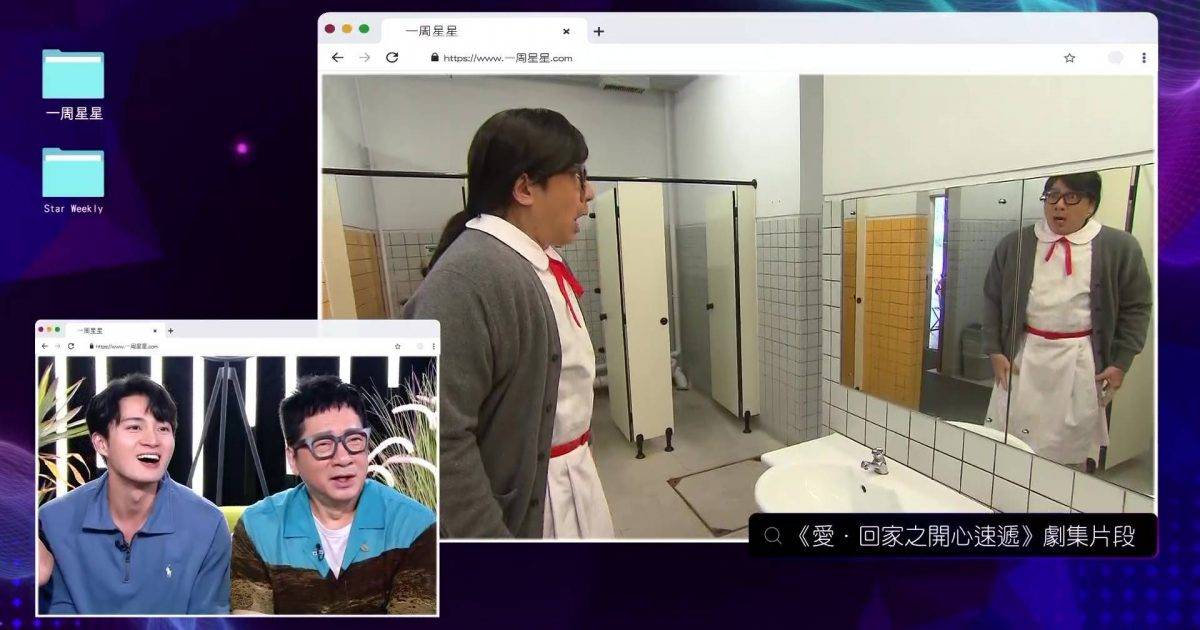Click forward arrow in small browser window
The height and width of the screenshot is (630, 1200).
click(x=58, y=346)
